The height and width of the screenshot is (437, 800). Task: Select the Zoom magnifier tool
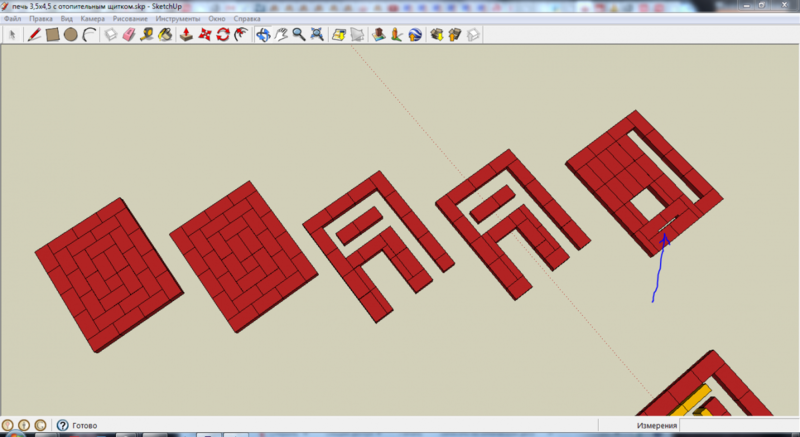(298, 35)
